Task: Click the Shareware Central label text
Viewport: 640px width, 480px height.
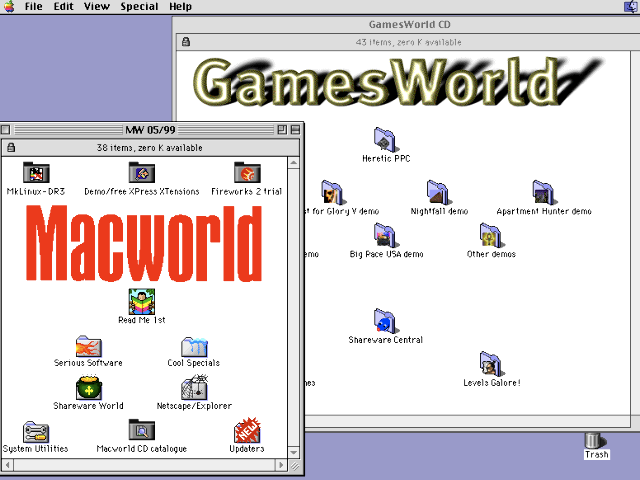Action: pyautogui.click(x=386, y=340)
